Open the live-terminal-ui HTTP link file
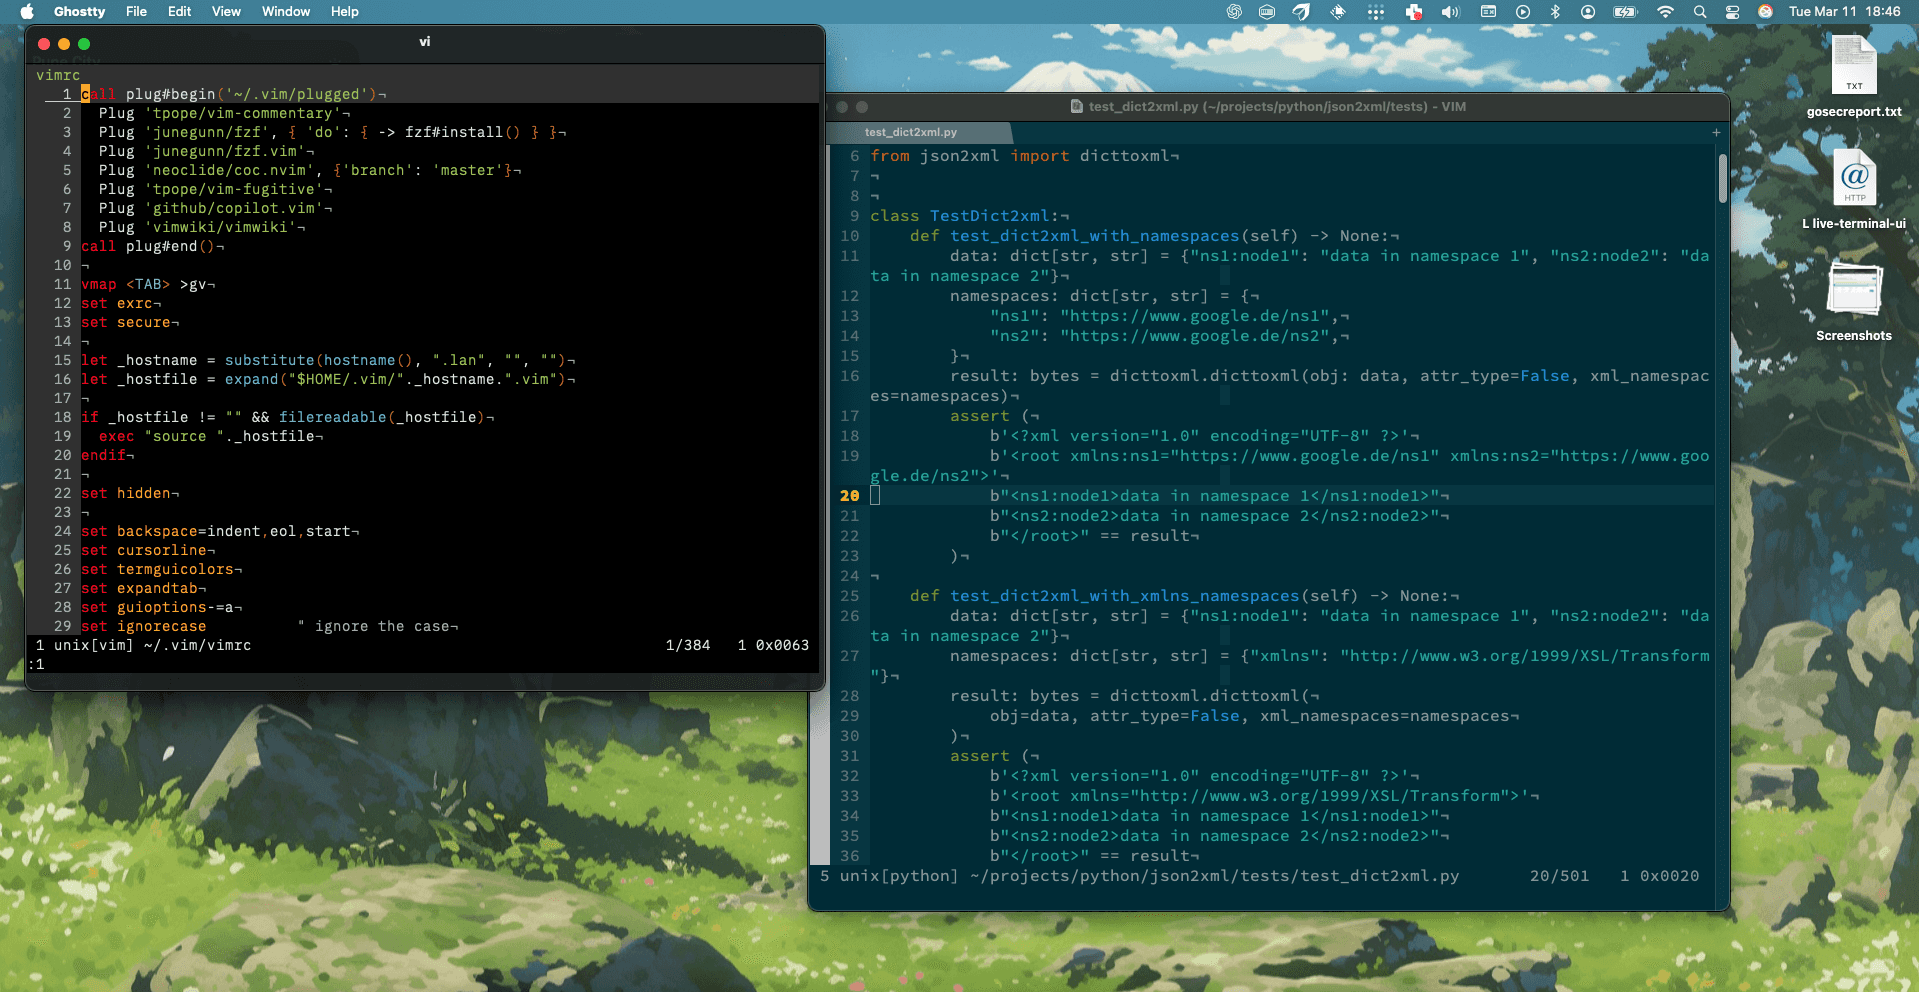 [x=1853, y=180]
